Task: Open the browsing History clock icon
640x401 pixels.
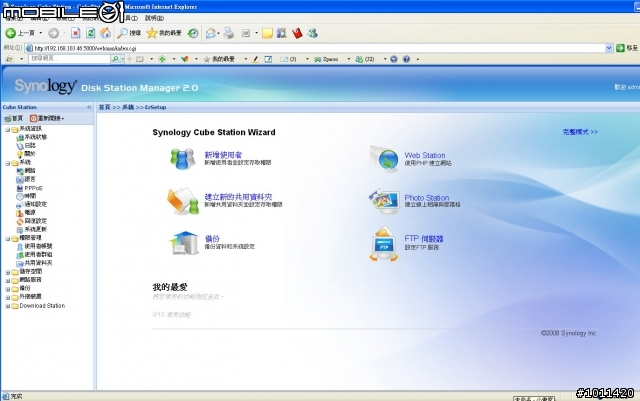Action: coord(193,33)
